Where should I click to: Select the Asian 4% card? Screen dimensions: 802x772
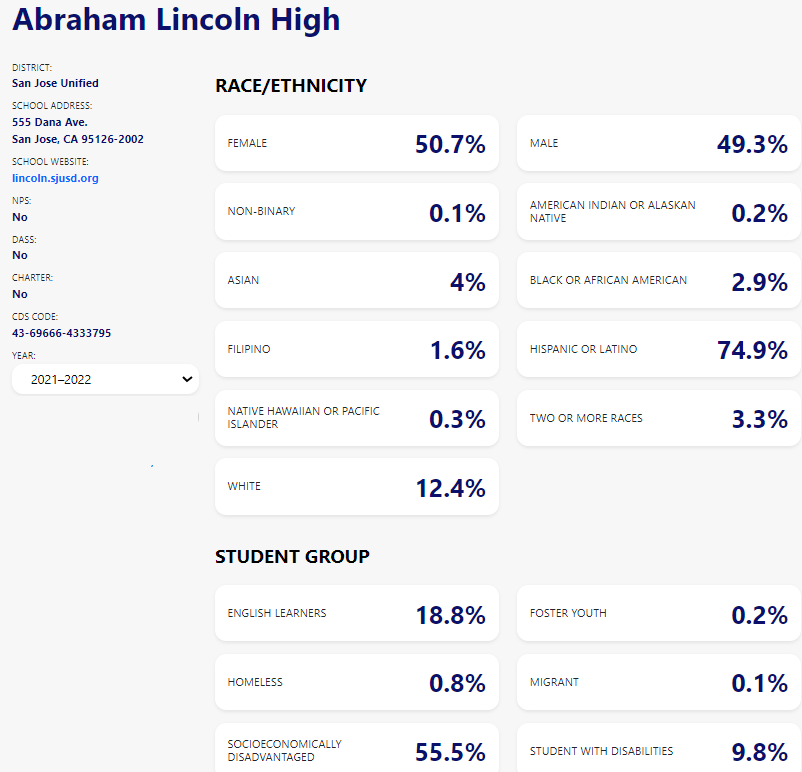point(356,281)
